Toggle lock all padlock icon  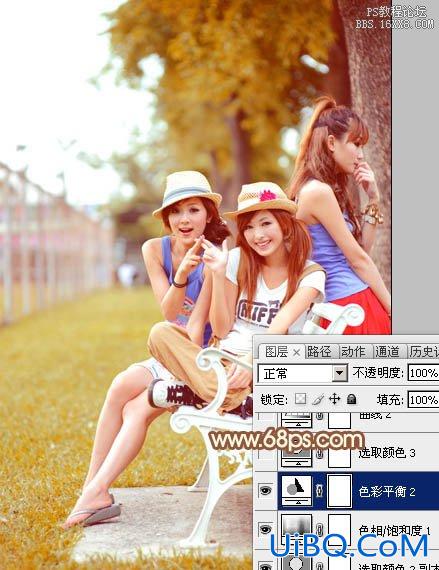click(x=351, y=399)
